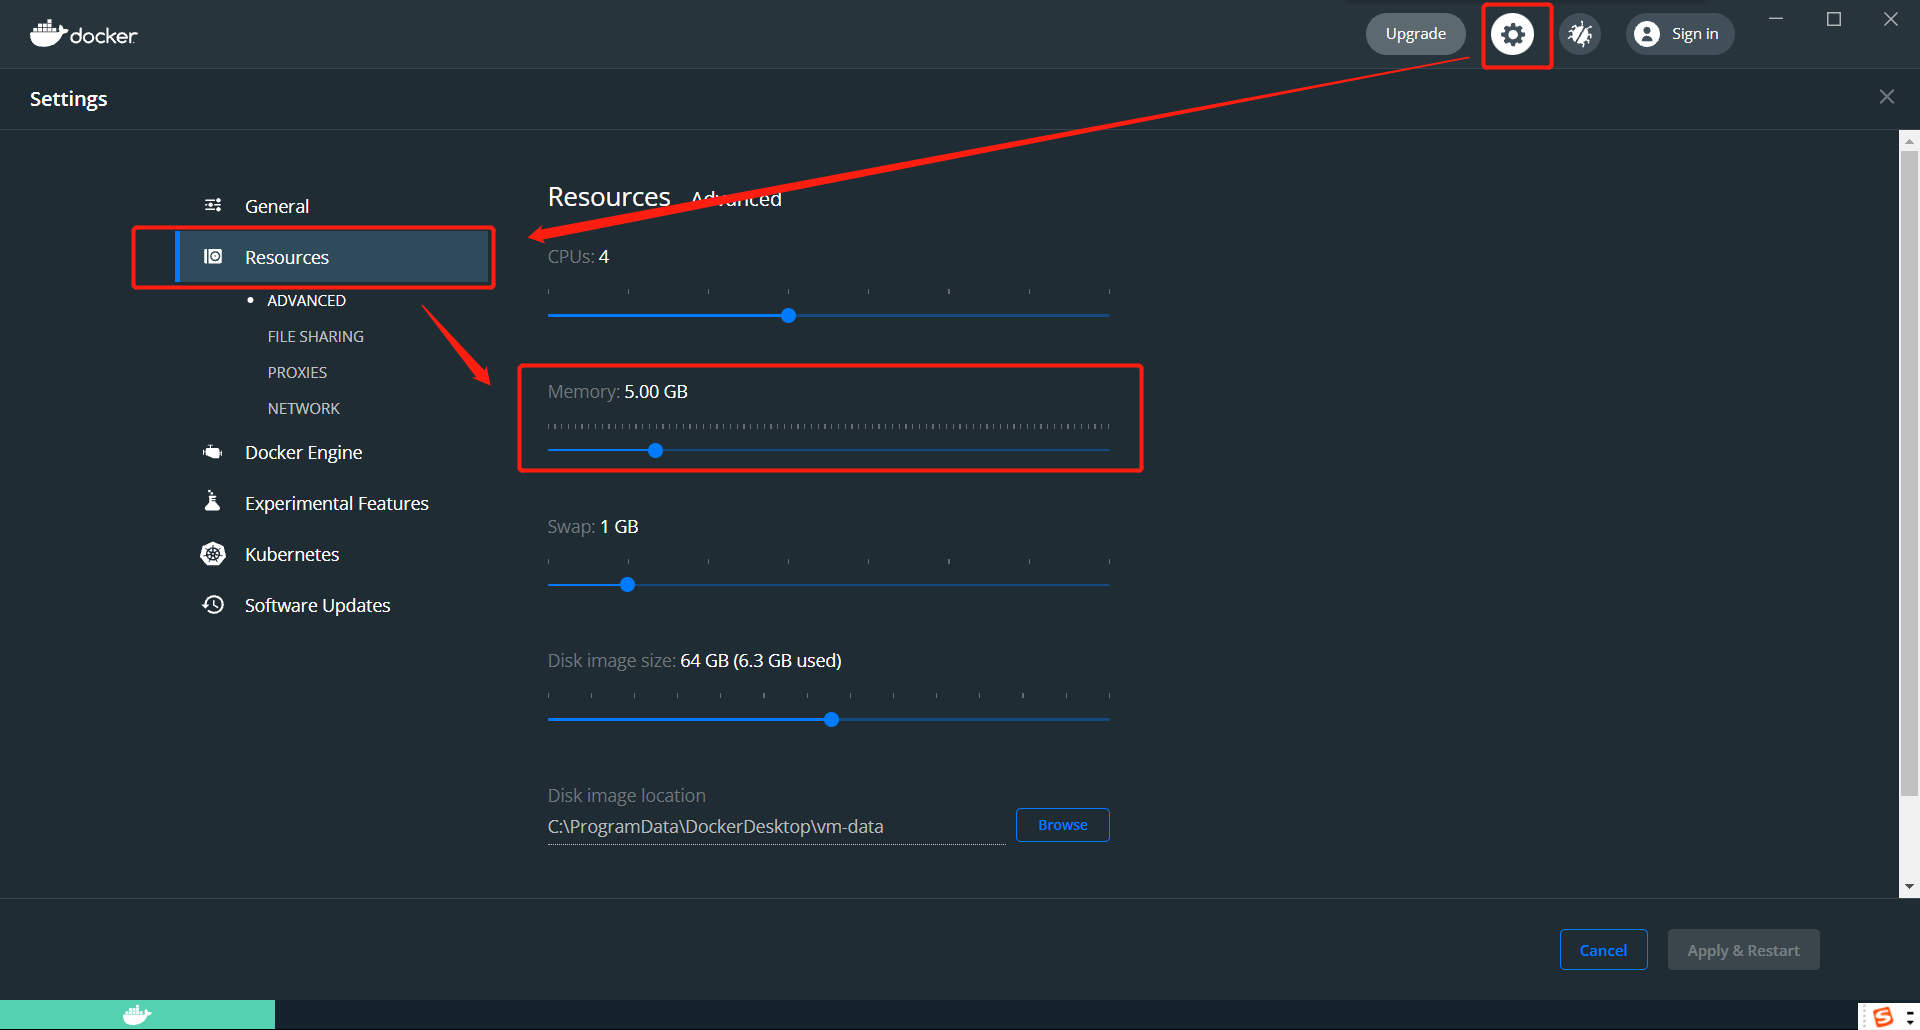1920x1030 pixels.
Task: Click the General sliders icon
Action: point(213,205)
